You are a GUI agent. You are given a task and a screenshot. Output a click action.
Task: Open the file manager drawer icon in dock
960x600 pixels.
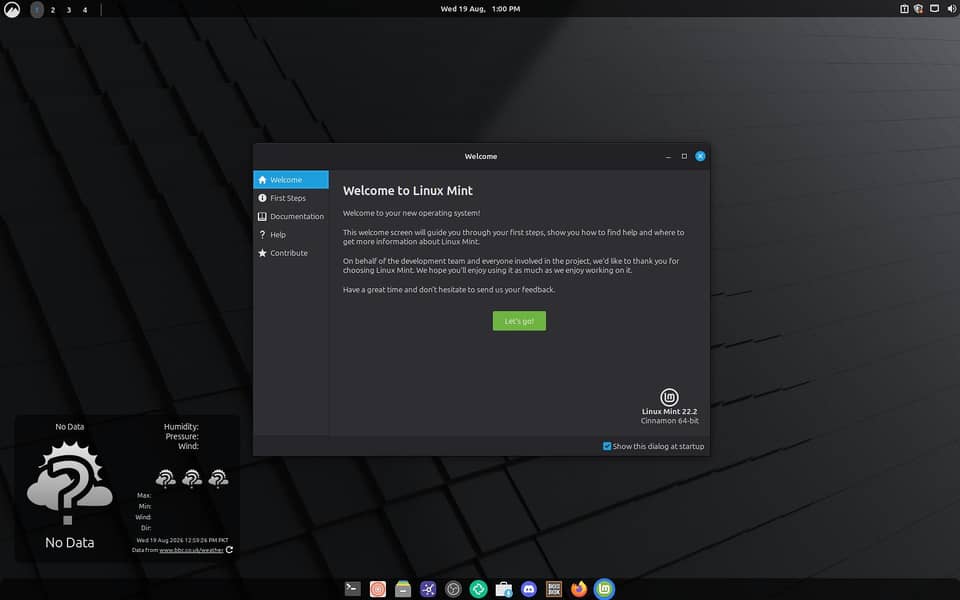[403, 589]
